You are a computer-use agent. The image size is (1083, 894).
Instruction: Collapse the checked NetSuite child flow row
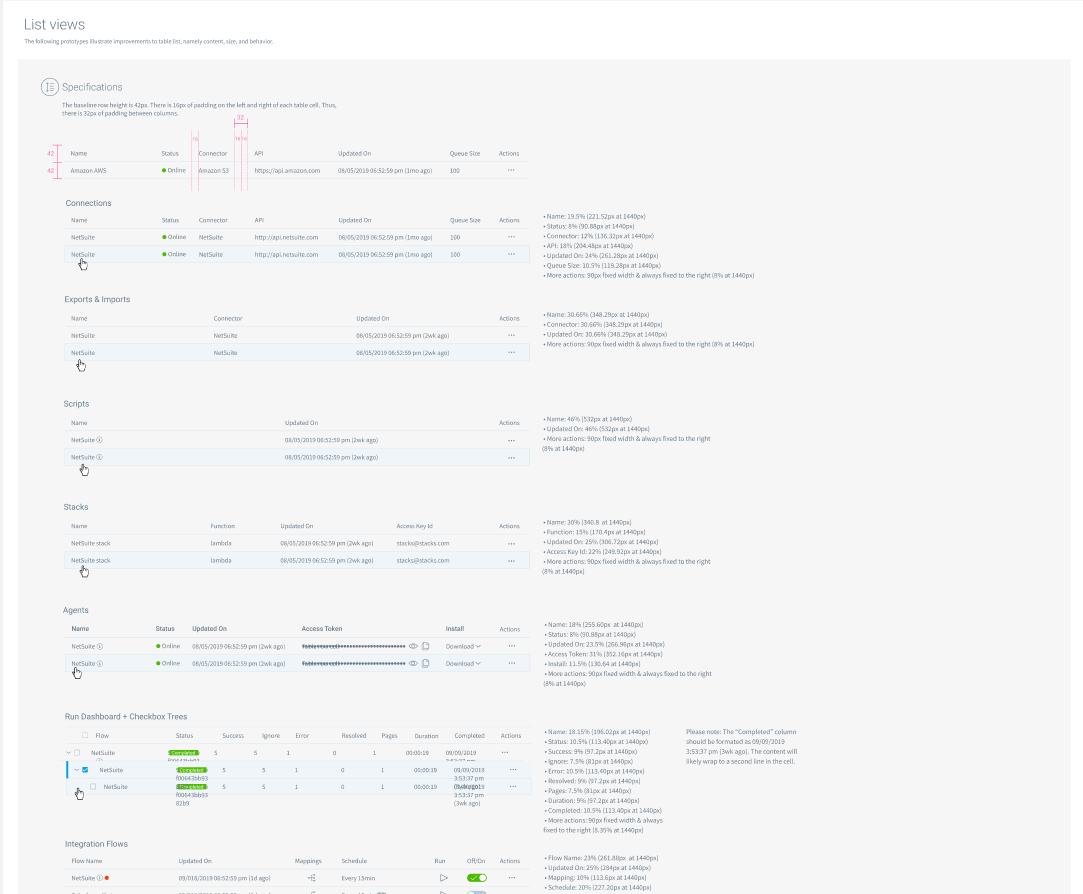tap(76, 770)
